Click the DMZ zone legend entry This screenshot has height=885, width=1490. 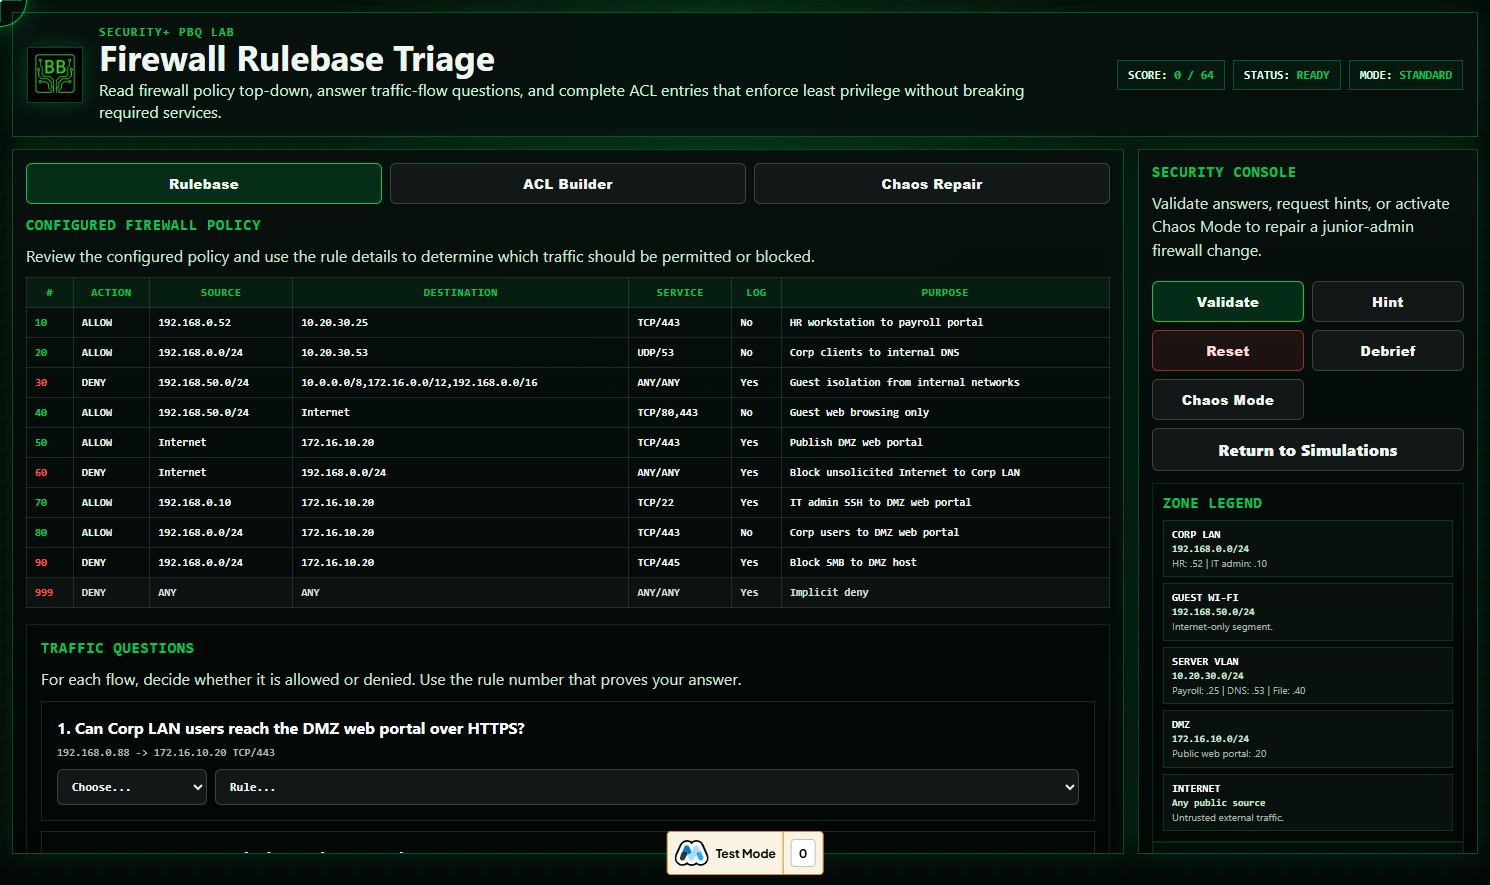point(1307,739)
